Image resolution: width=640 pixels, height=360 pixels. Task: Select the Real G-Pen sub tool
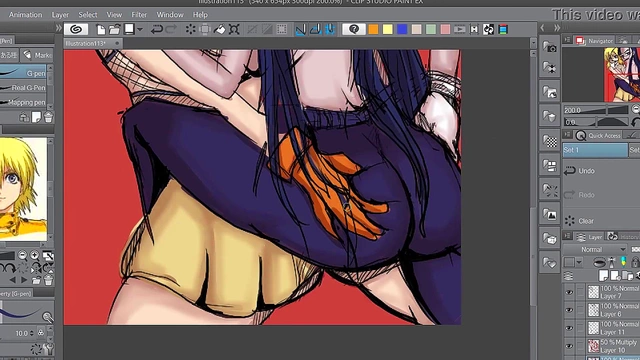[x=23, y=87]
